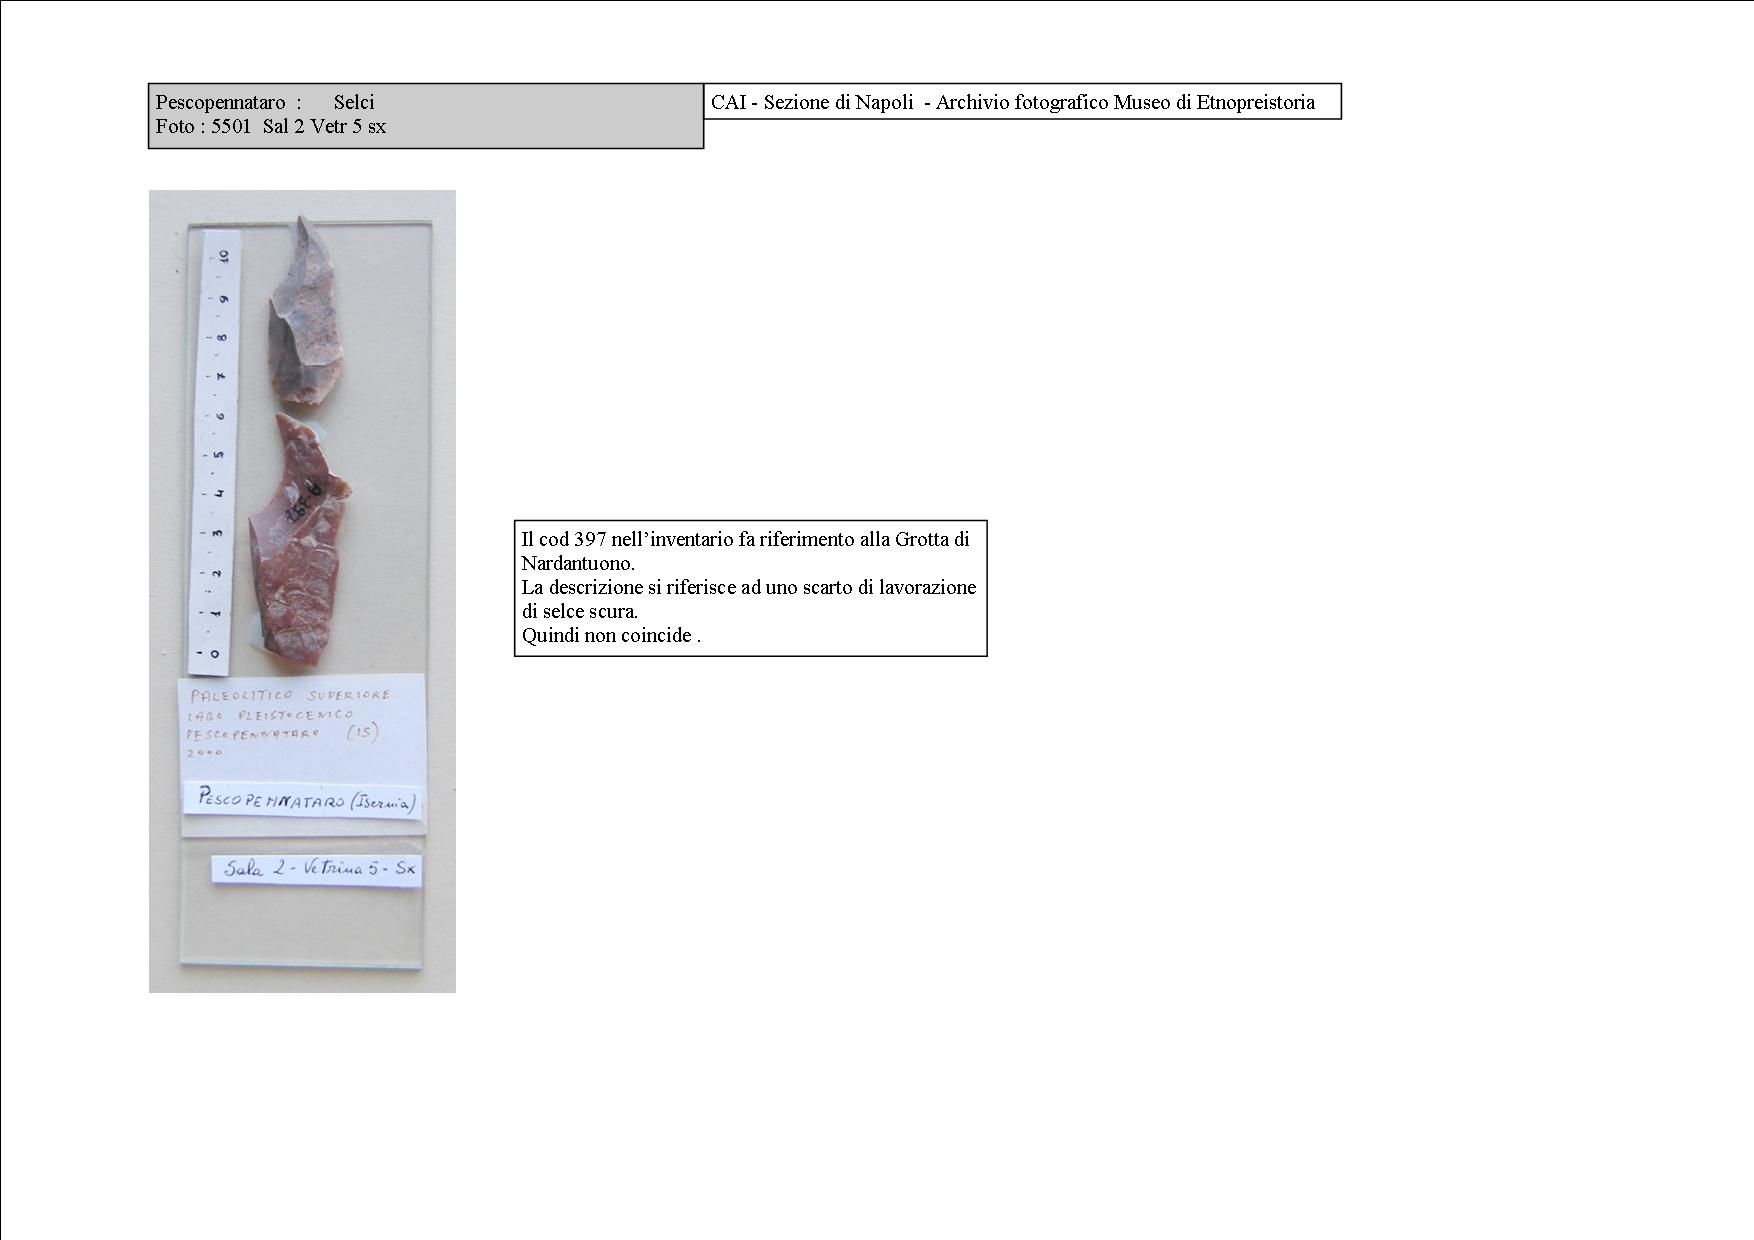
Task: Select the line 'di selce scura.'
Action: pos(580,612)
